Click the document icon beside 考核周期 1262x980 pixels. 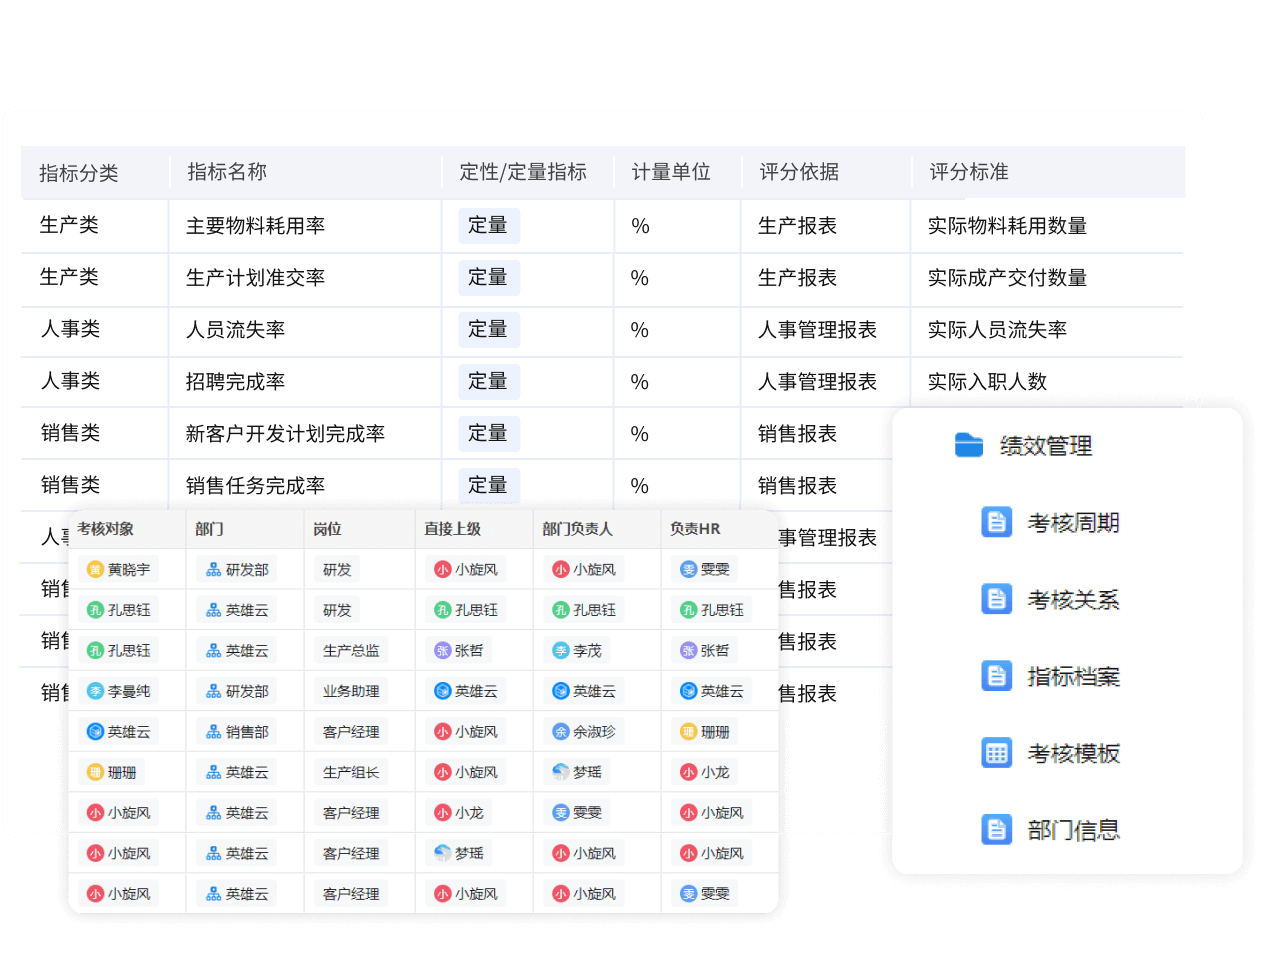996,522
